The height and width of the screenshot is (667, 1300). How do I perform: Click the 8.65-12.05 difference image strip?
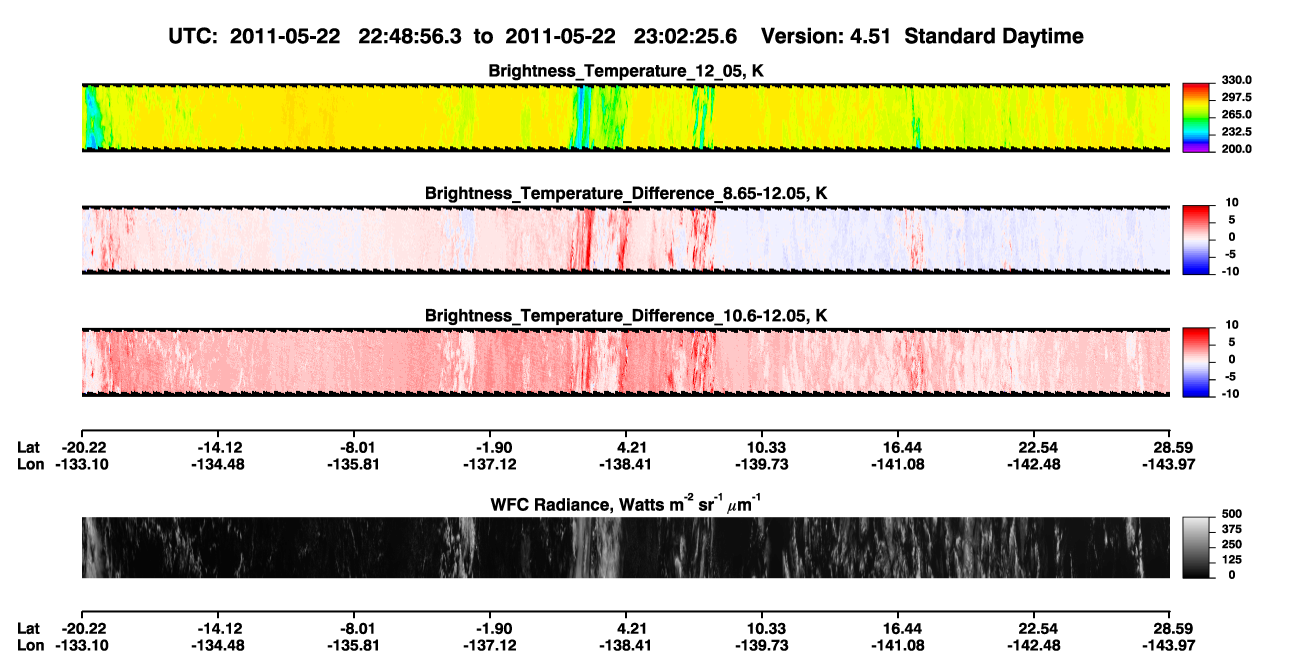click(626, 240)
